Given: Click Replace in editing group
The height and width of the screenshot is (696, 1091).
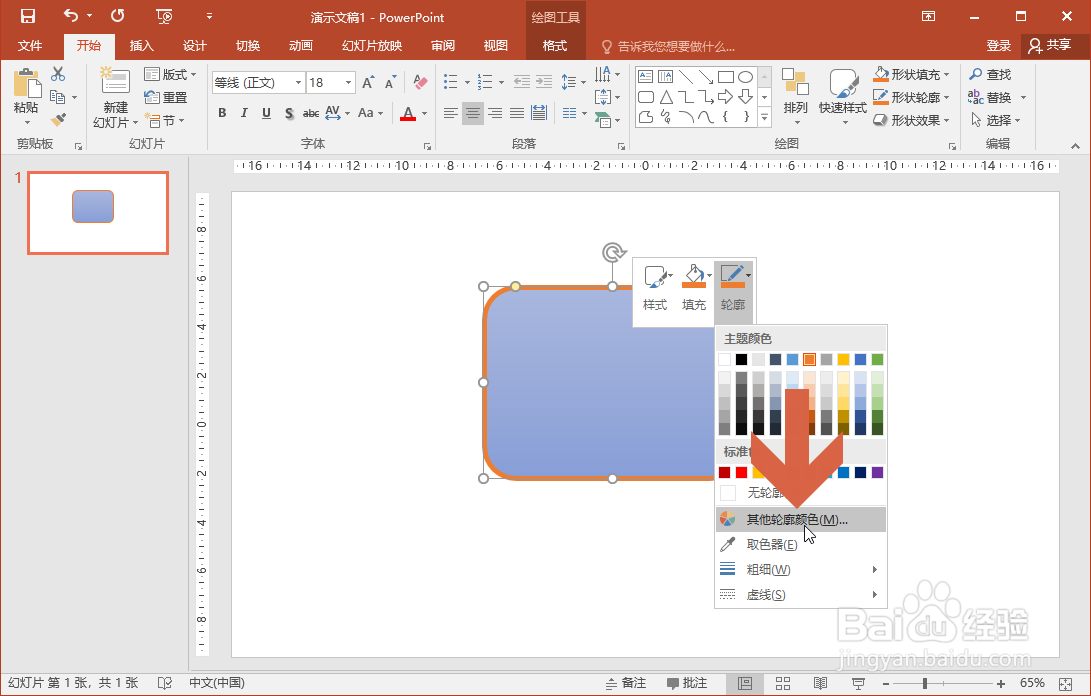Looking at the screenshot, I should (996, 97).
